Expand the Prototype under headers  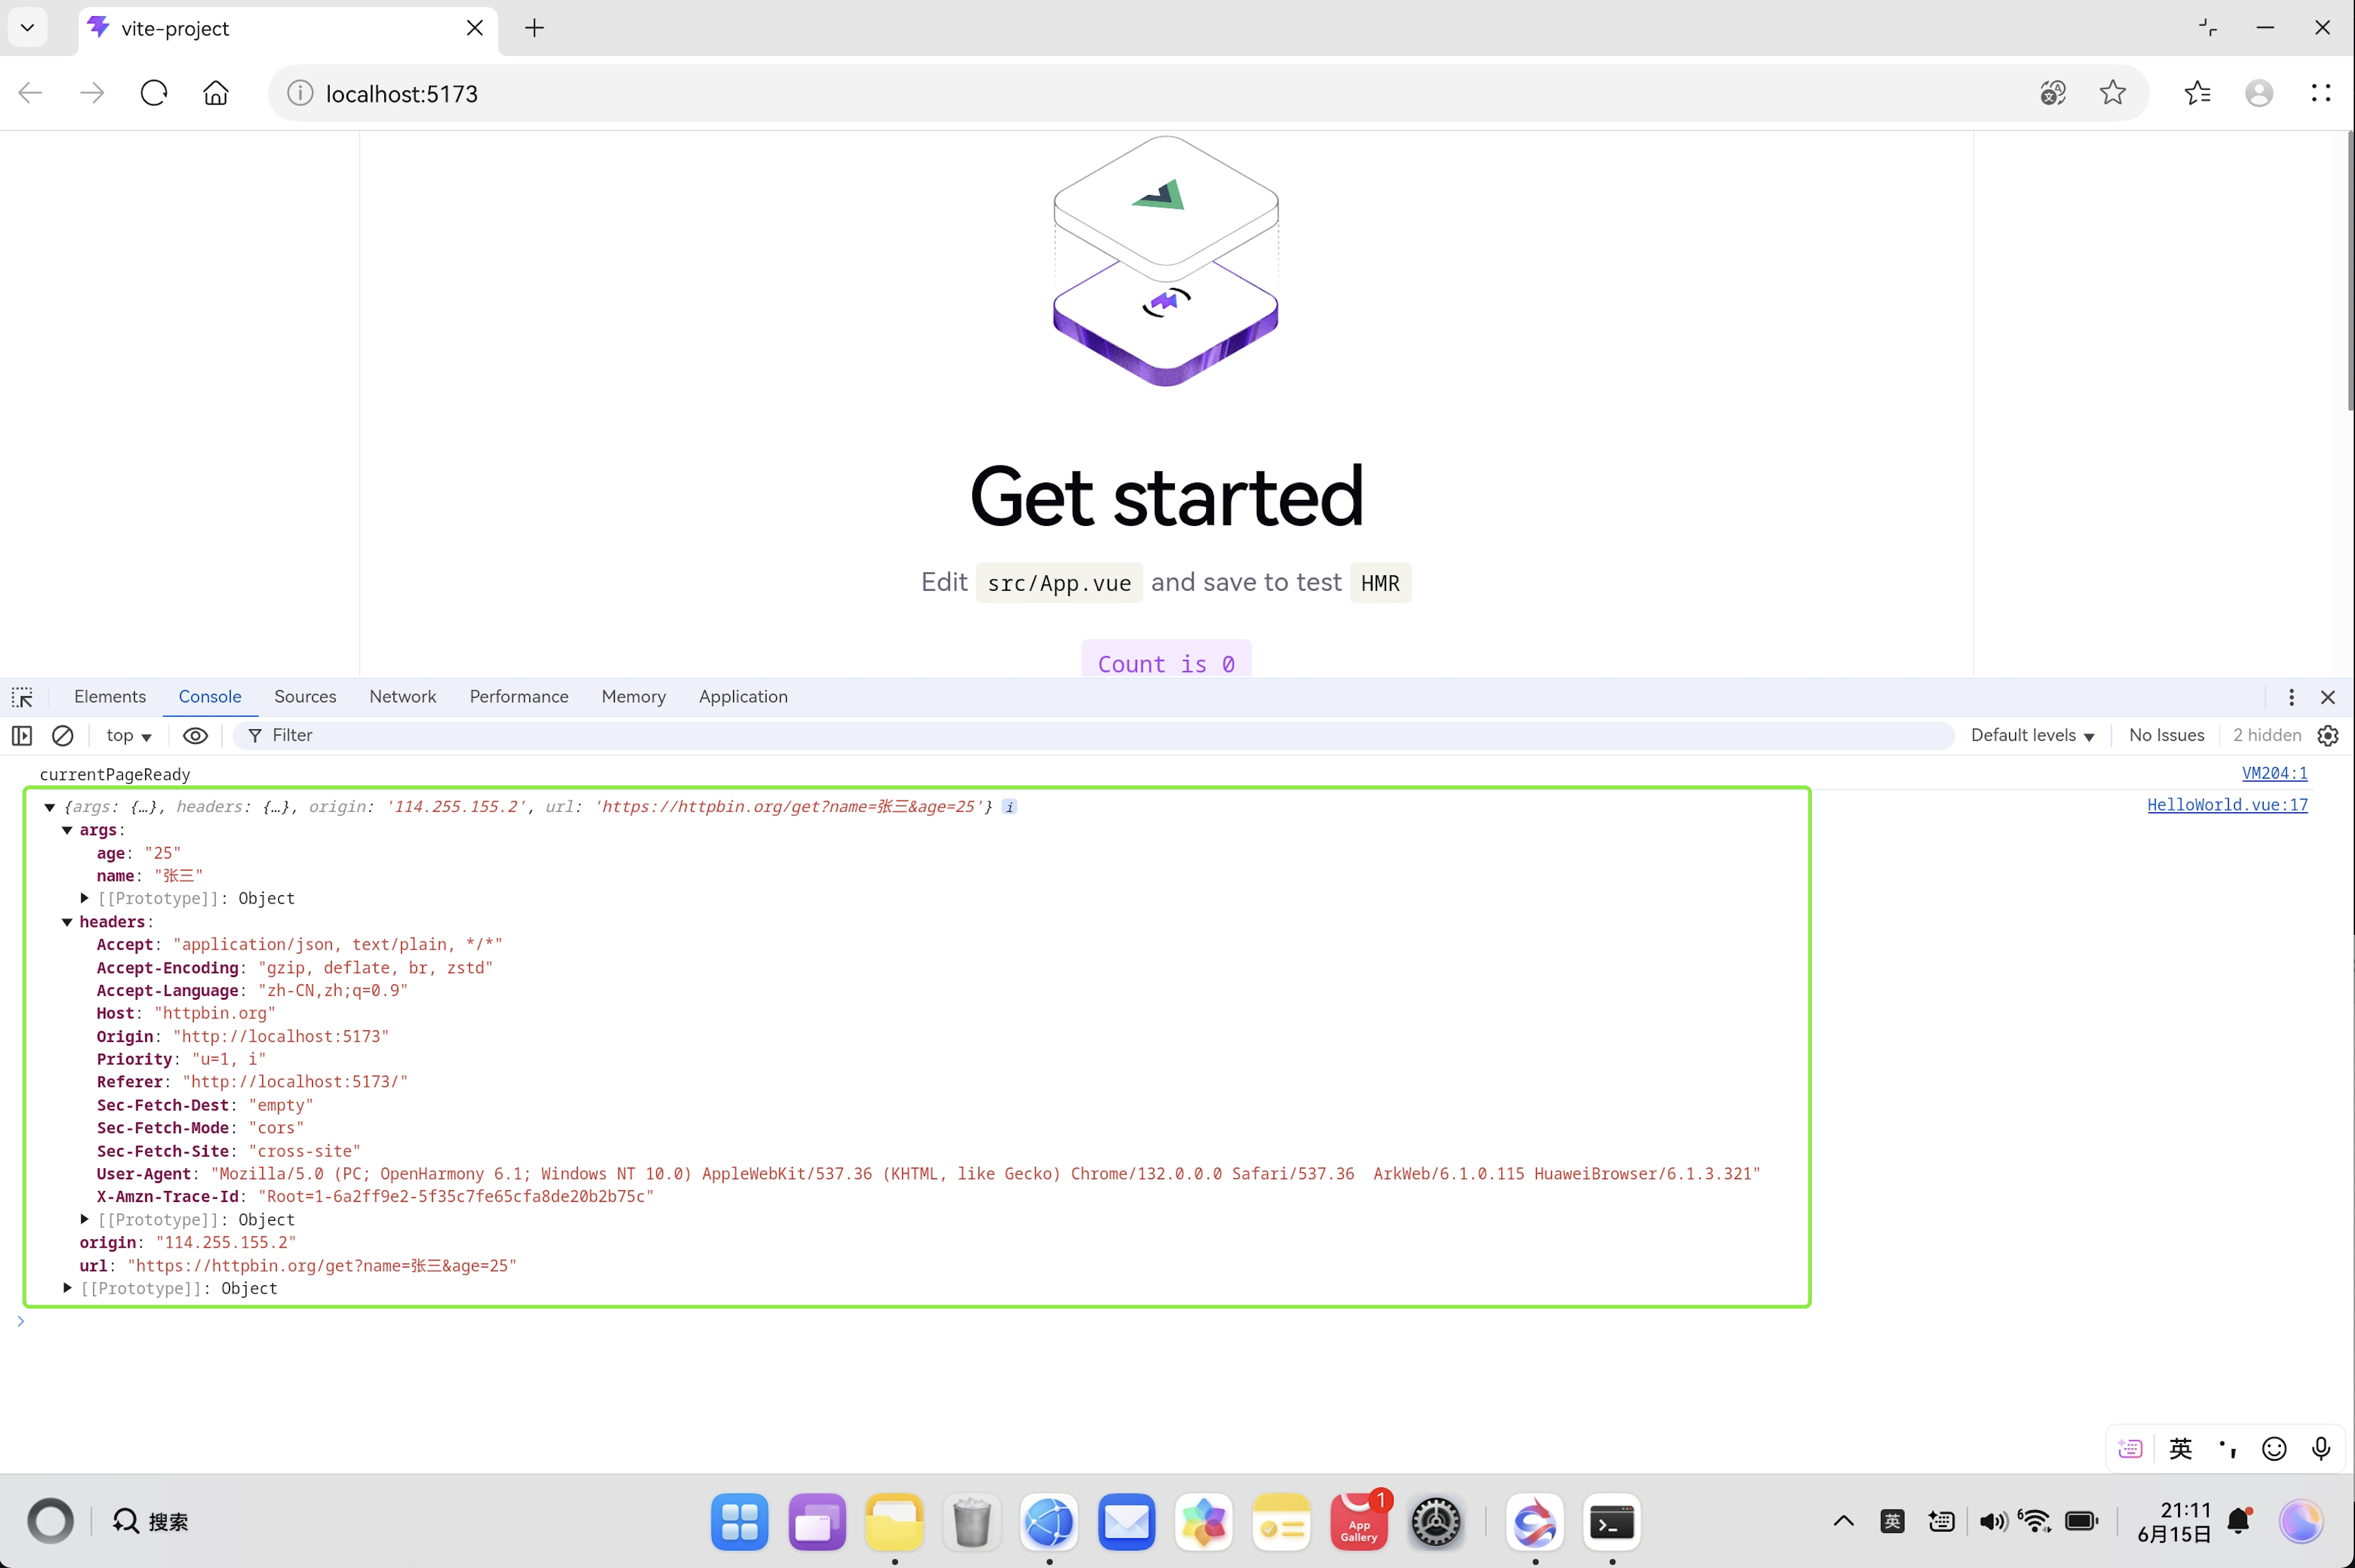tap(85, 1219)
